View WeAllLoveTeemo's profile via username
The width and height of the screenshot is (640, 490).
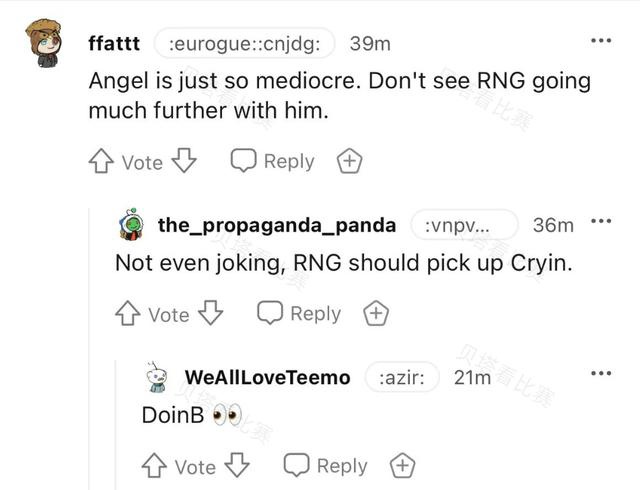[267, 377]
